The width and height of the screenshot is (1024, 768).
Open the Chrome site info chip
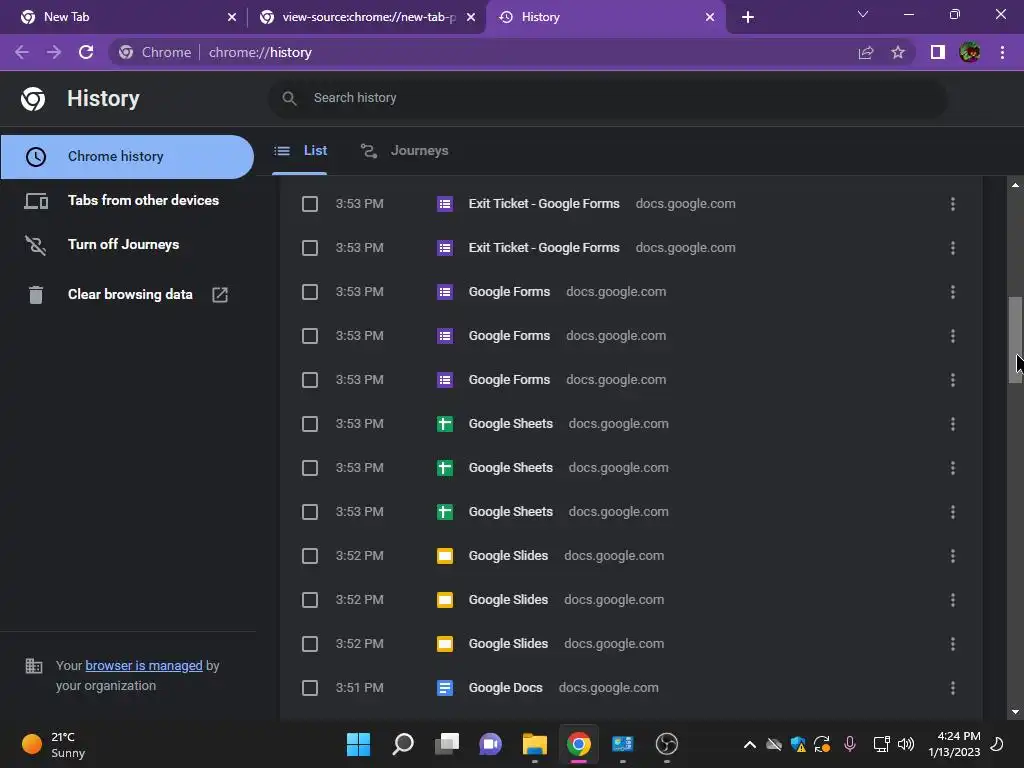pyautogui.click(x=155, y=52)
